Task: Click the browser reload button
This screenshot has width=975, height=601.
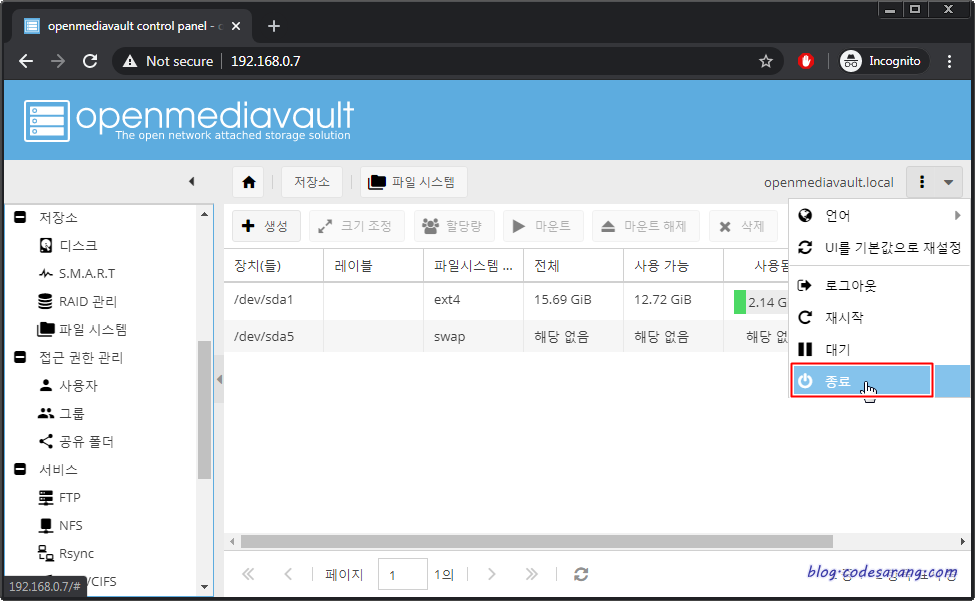Action: [90, 61]
